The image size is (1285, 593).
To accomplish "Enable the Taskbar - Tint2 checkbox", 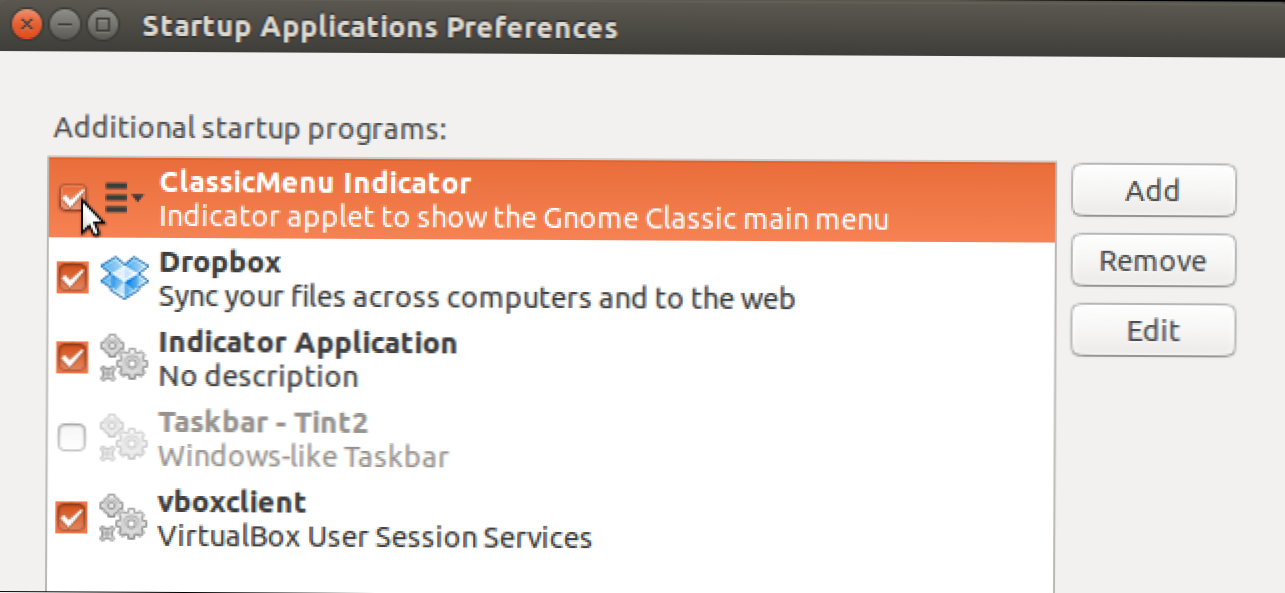I will (x=72, y=438).
